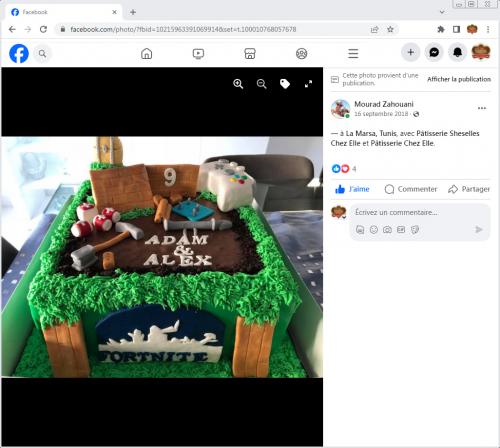Open Groups from top navigation

click(302, 53)
